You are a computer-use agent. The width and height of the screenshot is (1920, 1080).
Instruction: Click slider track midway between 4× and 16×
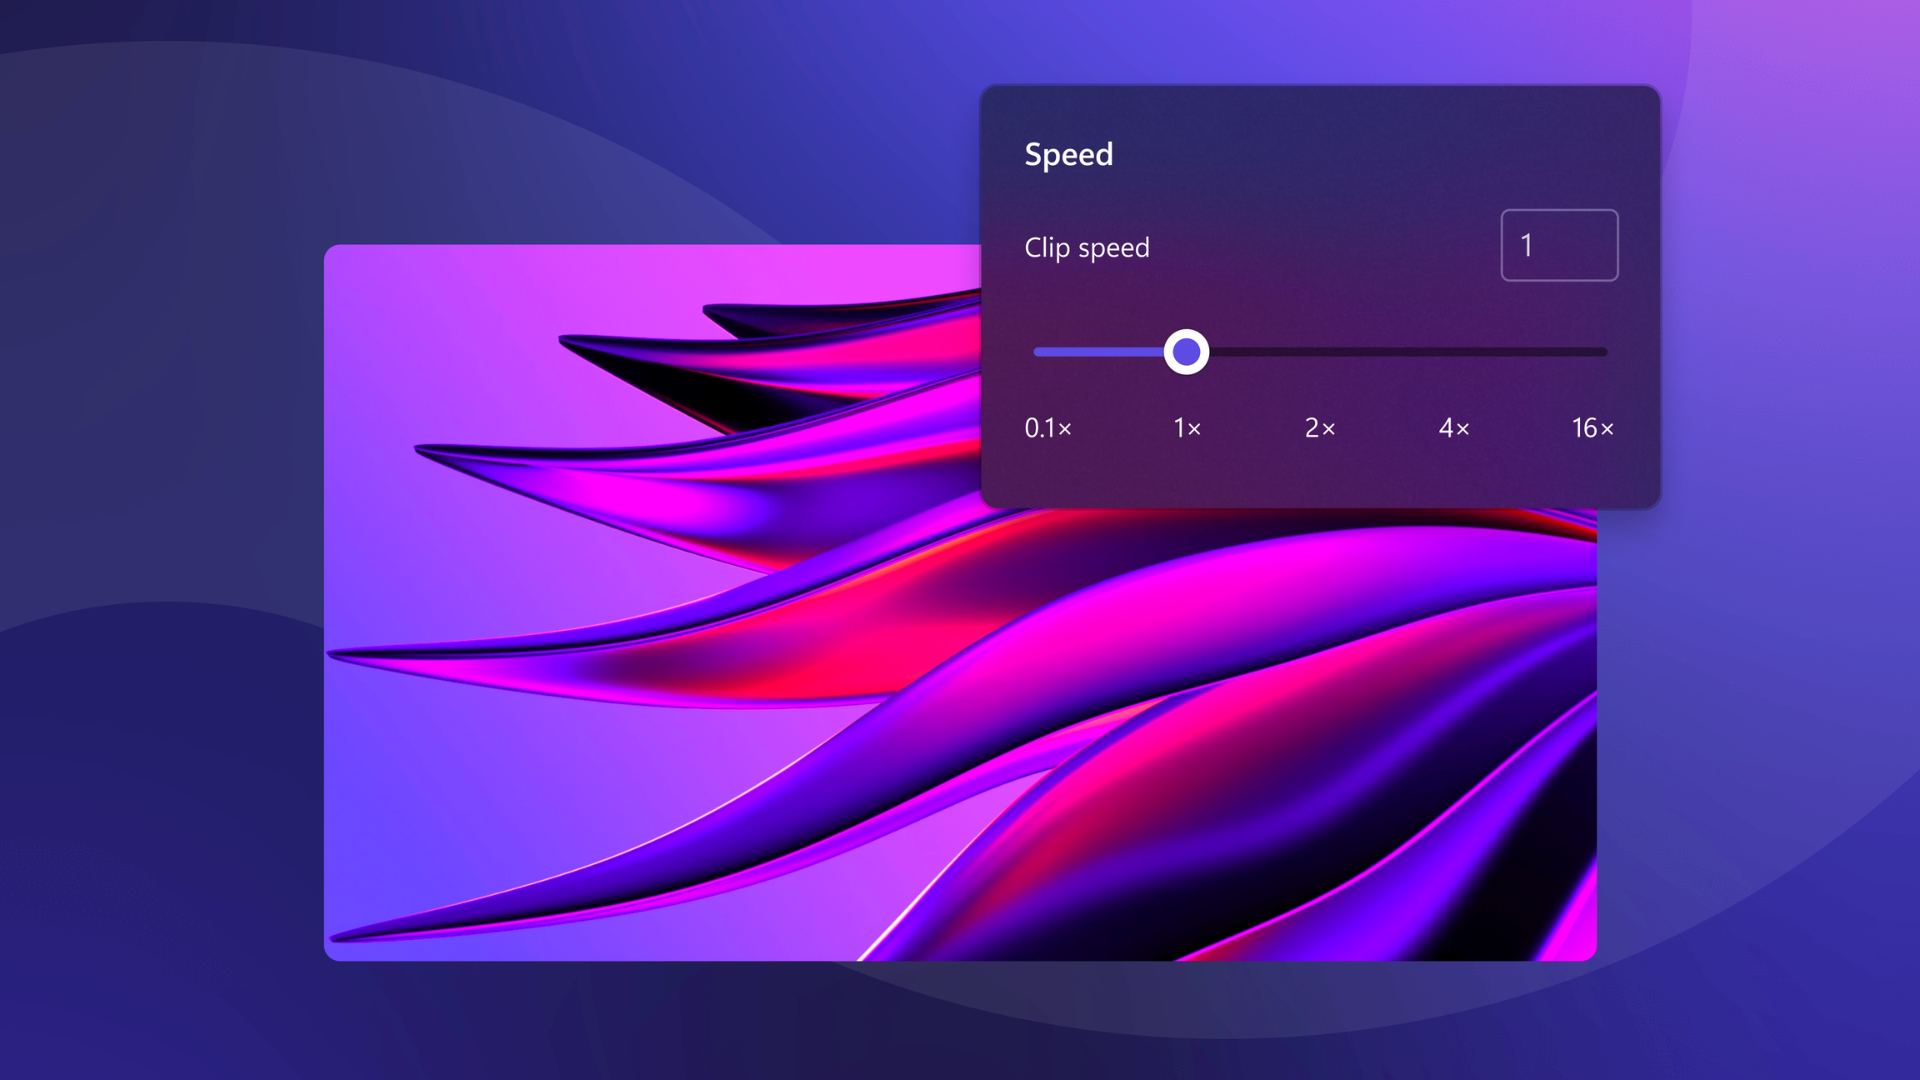tap(1522, 352)
